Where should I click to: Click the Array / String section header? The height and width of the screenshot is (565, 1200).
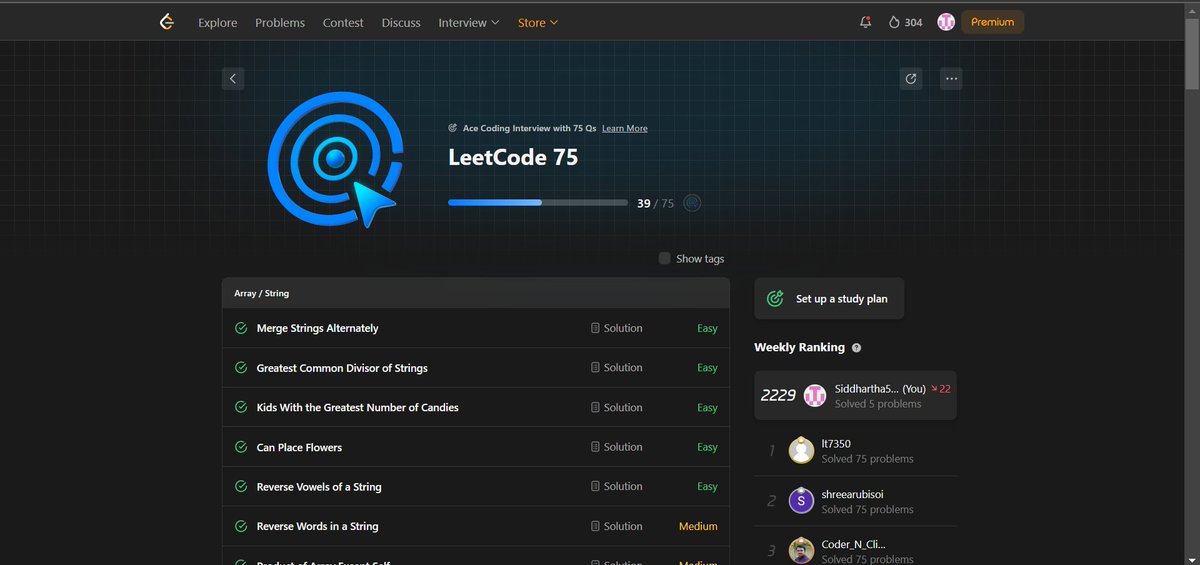point(475,293)
